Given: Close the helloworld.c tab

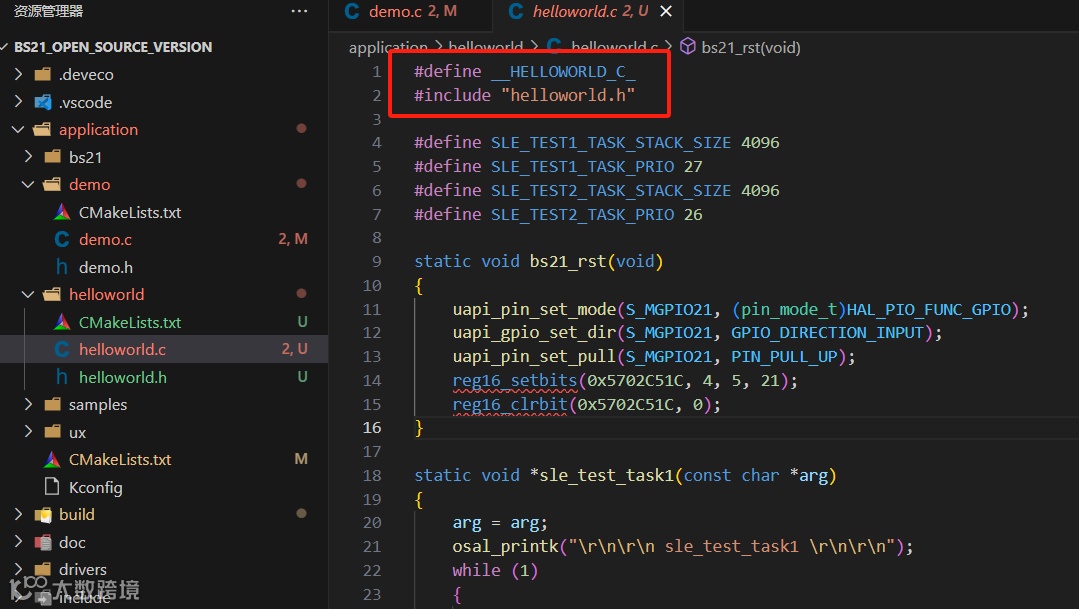Looking at the screenshot, I should click(x=666, y=12).
